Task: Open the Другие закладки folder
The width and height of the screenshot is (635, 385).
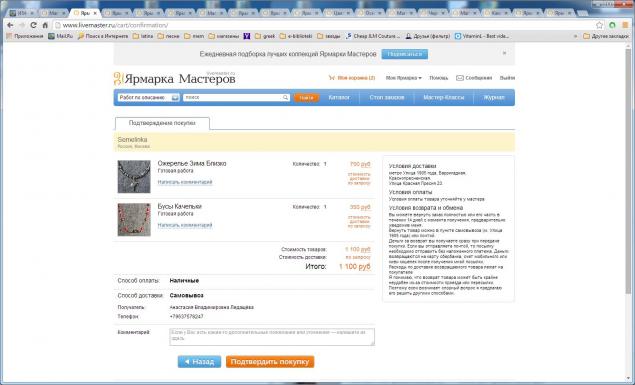Action: [x=606, y=36]
